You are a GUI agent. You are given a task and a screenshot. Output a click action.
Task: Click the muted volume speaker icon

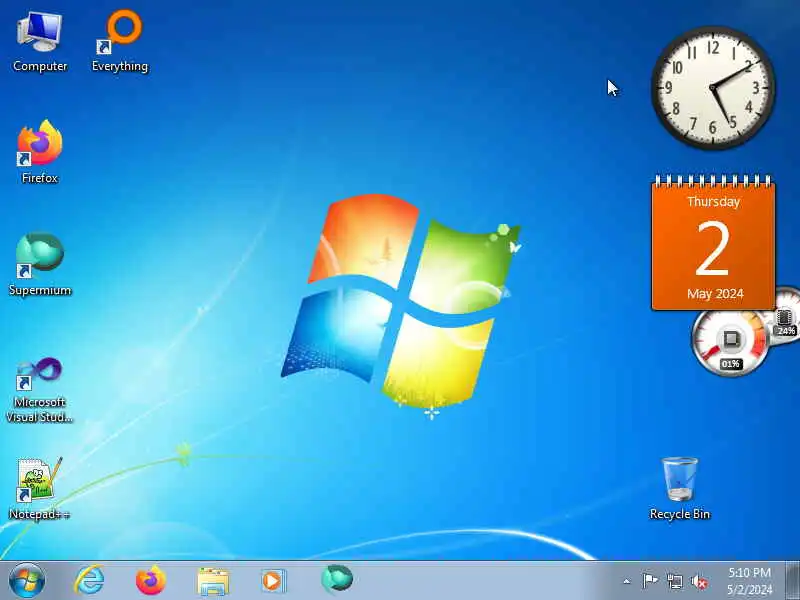coord(699,581)
